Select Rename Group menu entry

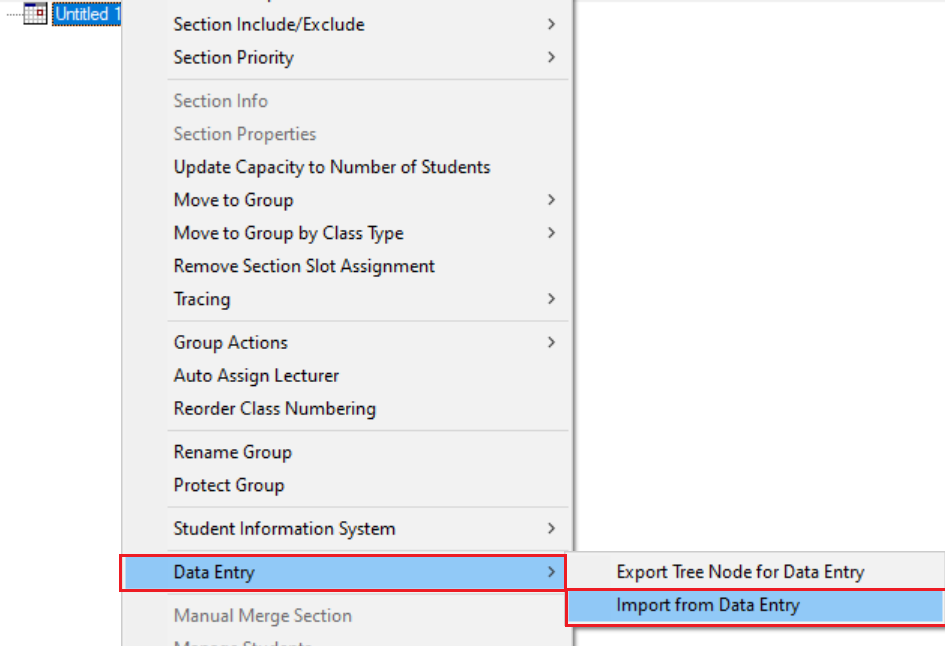(232, 452)
